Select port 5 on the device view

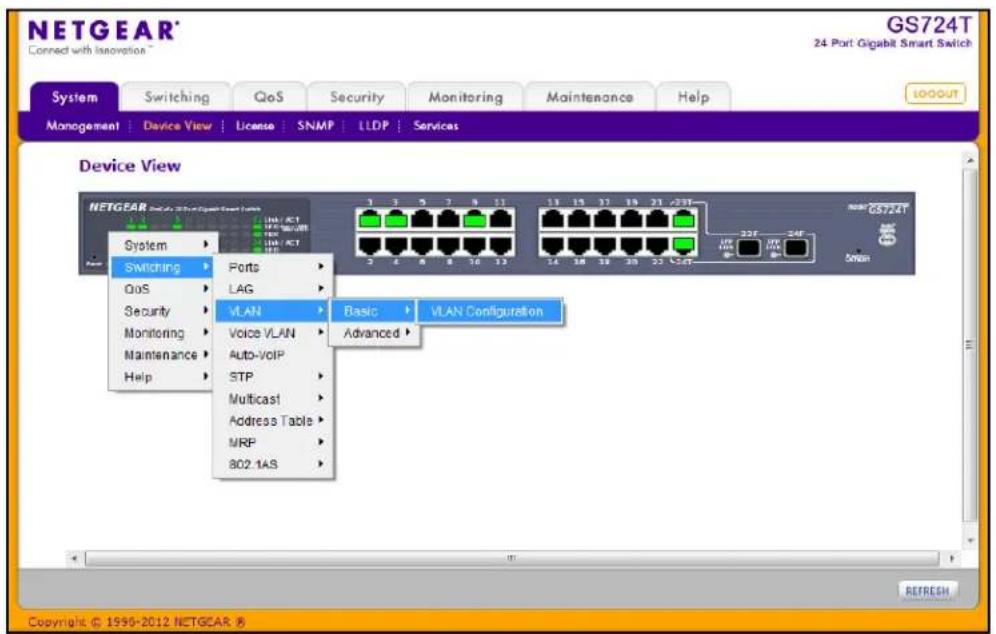[422, 220]
